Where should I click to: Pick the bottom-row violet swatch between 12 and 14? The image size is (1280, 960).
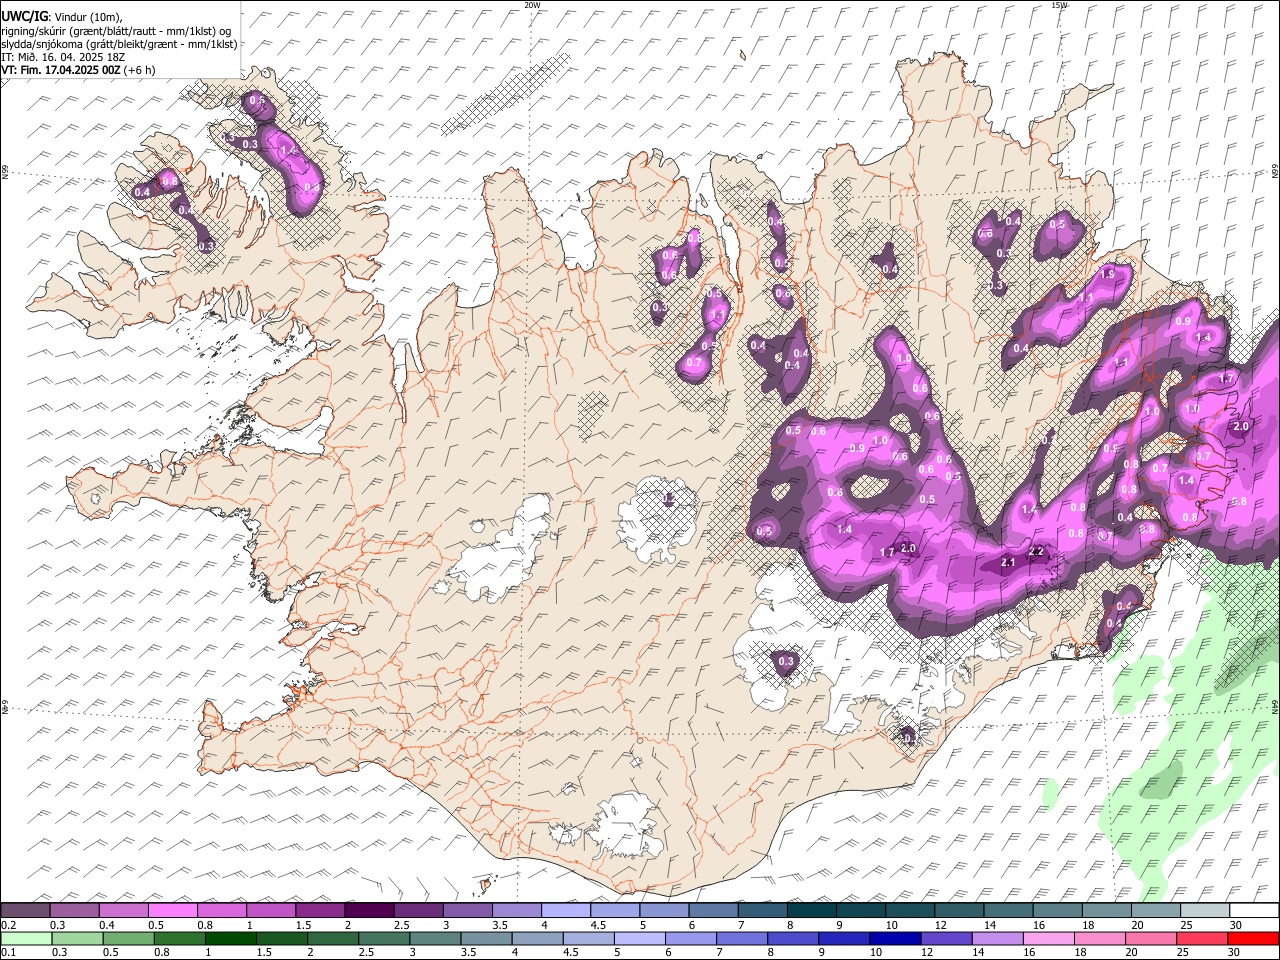944,938
